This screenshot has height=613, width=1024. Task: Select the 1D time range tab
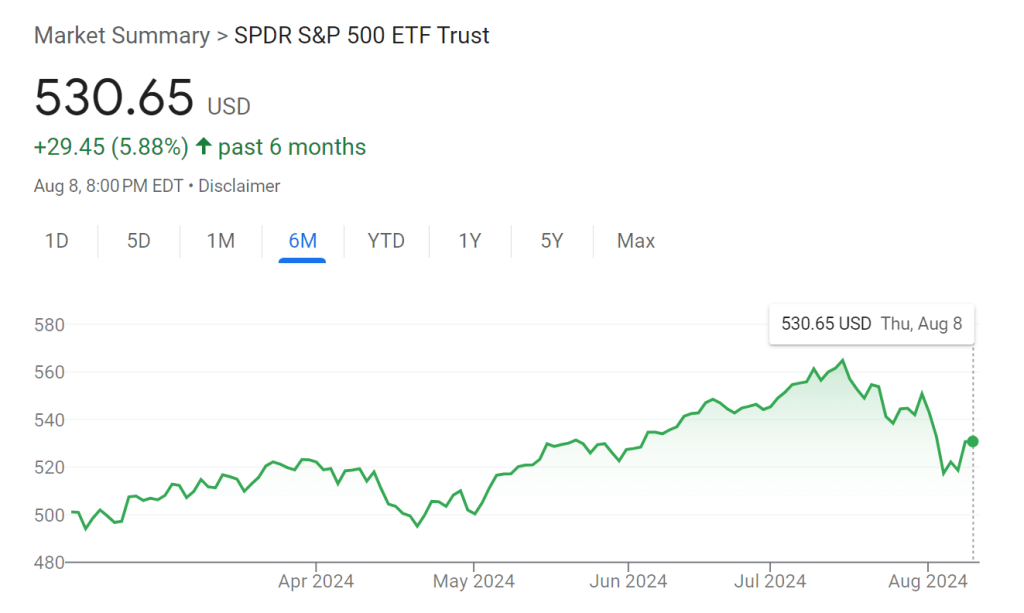[57, 241]
